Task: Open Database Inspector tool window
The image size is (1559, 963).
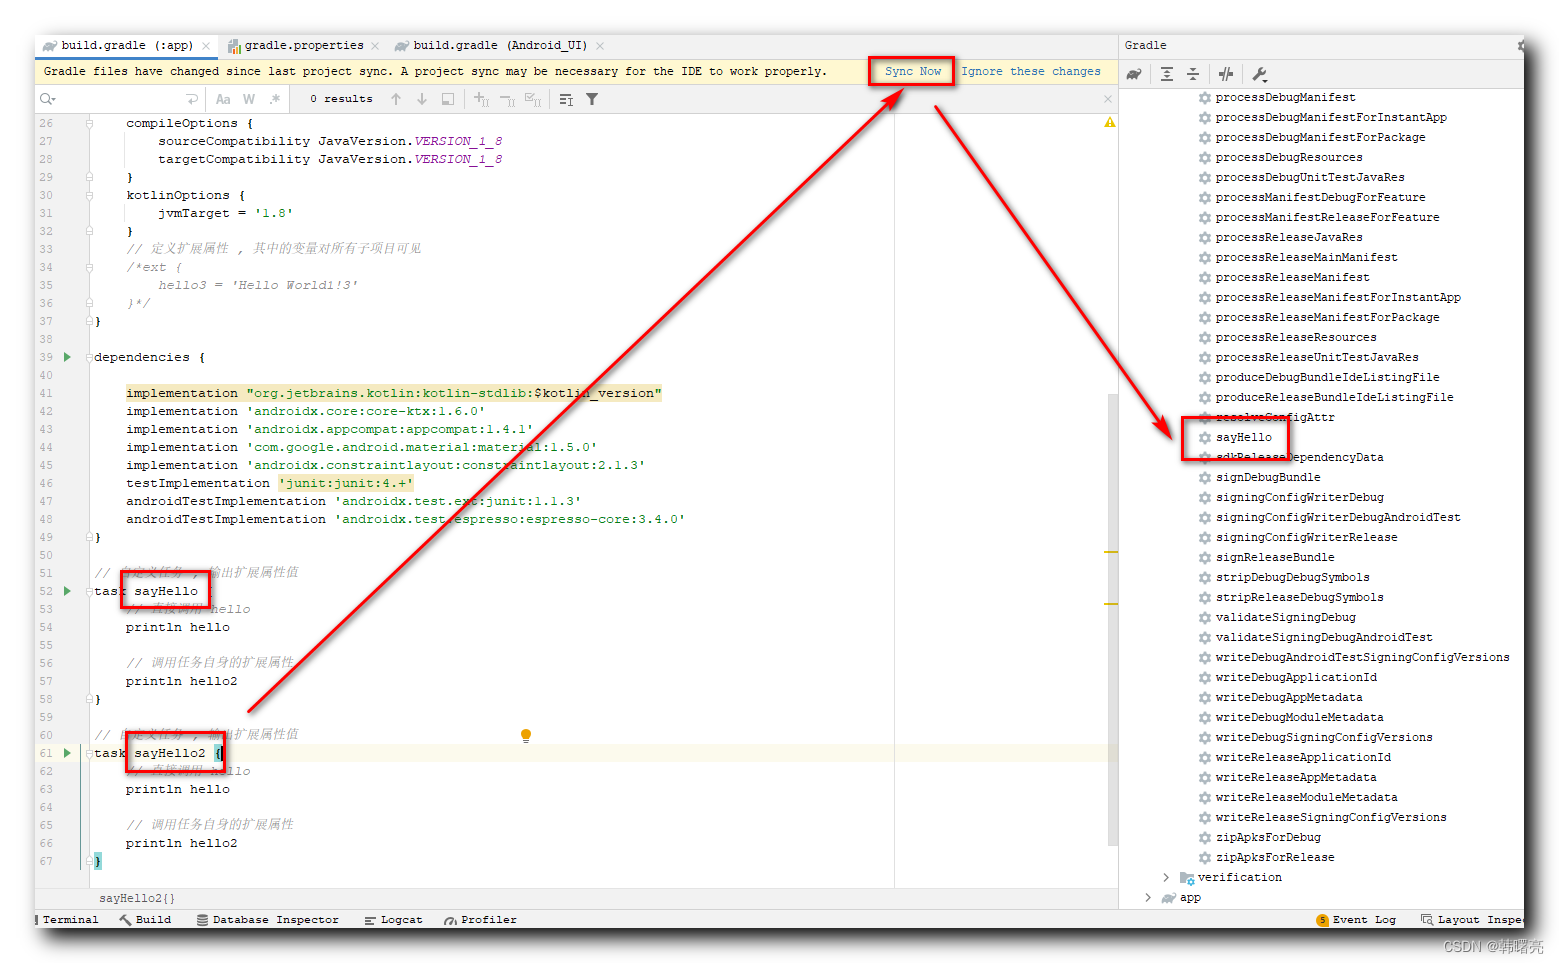Action: tap(267, 919)
